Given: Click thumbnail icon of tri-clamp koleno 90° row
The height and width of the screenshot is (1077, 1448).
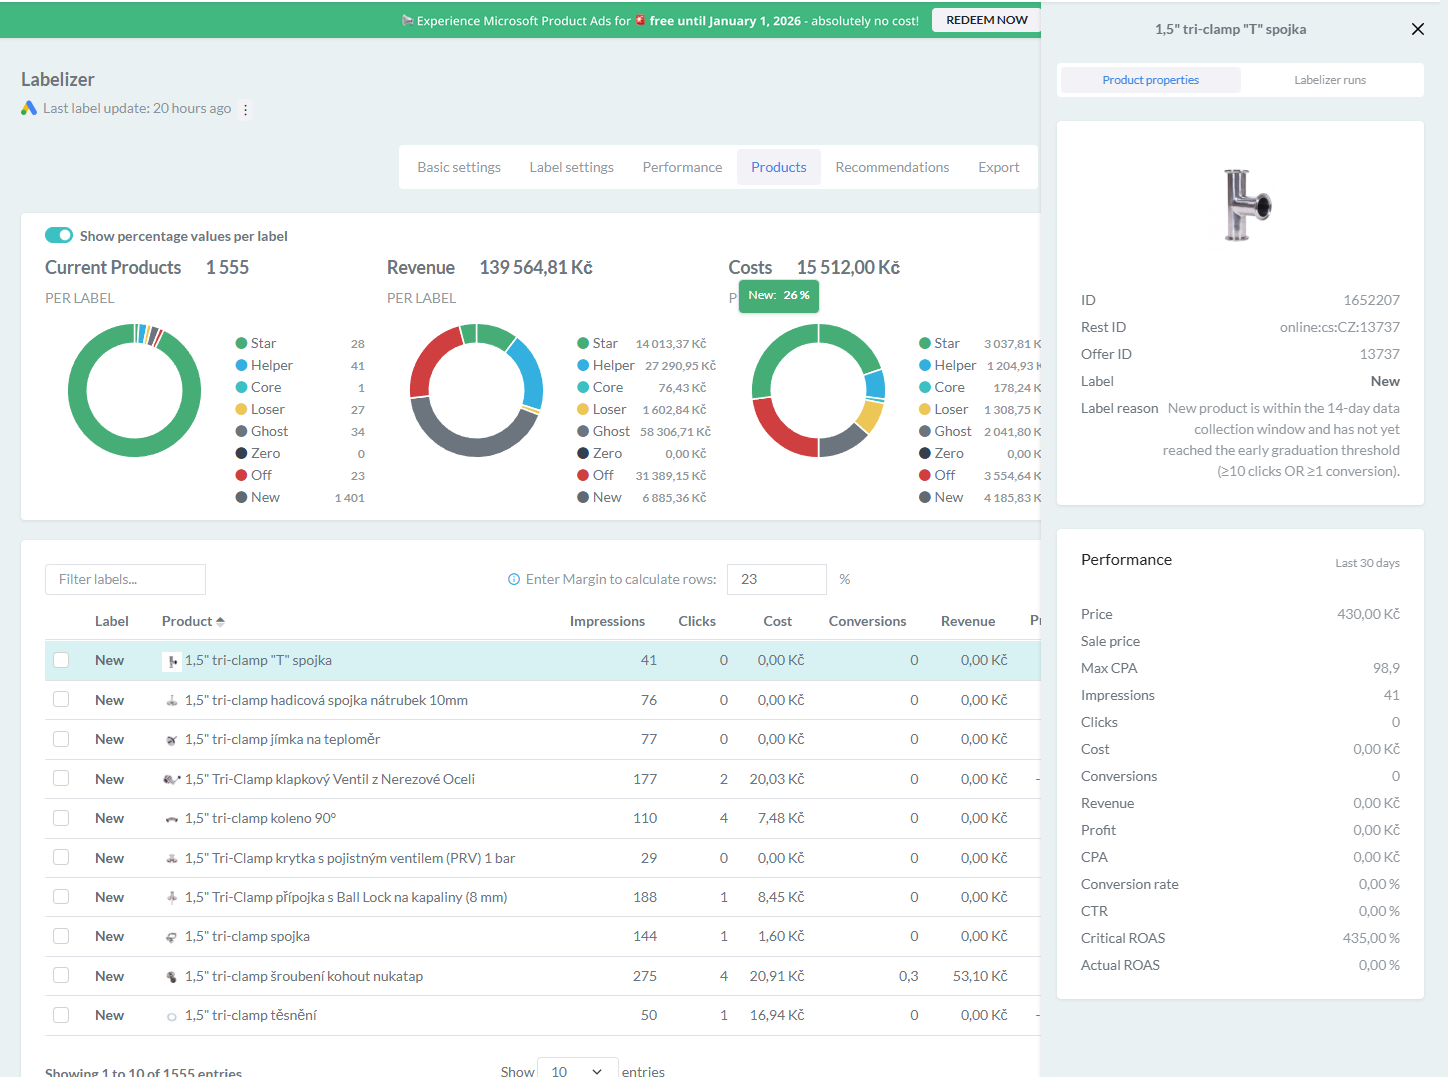Looking at the screenshot, I should click(x=172, y=819).
